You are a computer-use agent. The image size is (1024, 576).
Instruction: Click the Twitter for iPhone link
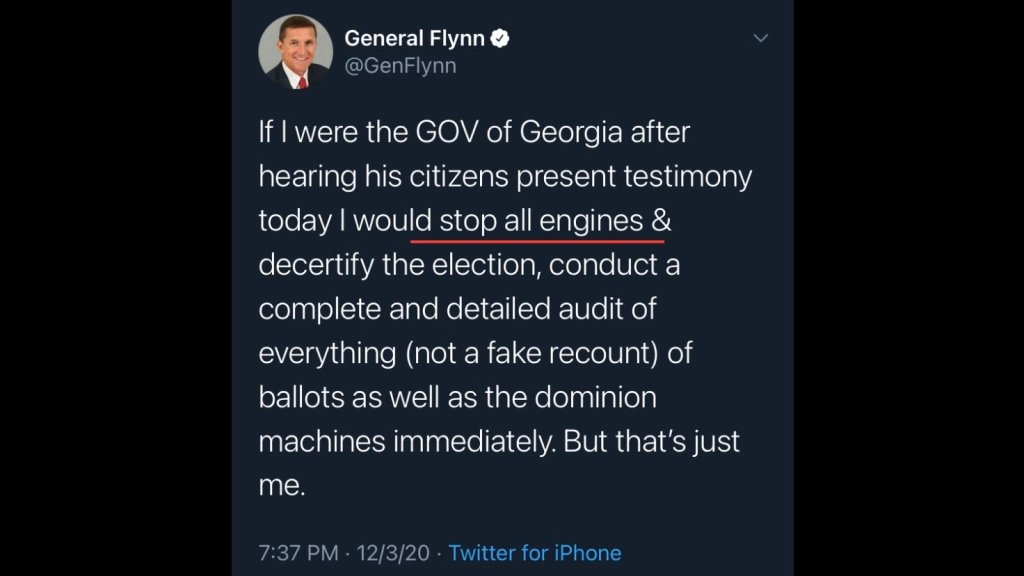coord(535,553)
